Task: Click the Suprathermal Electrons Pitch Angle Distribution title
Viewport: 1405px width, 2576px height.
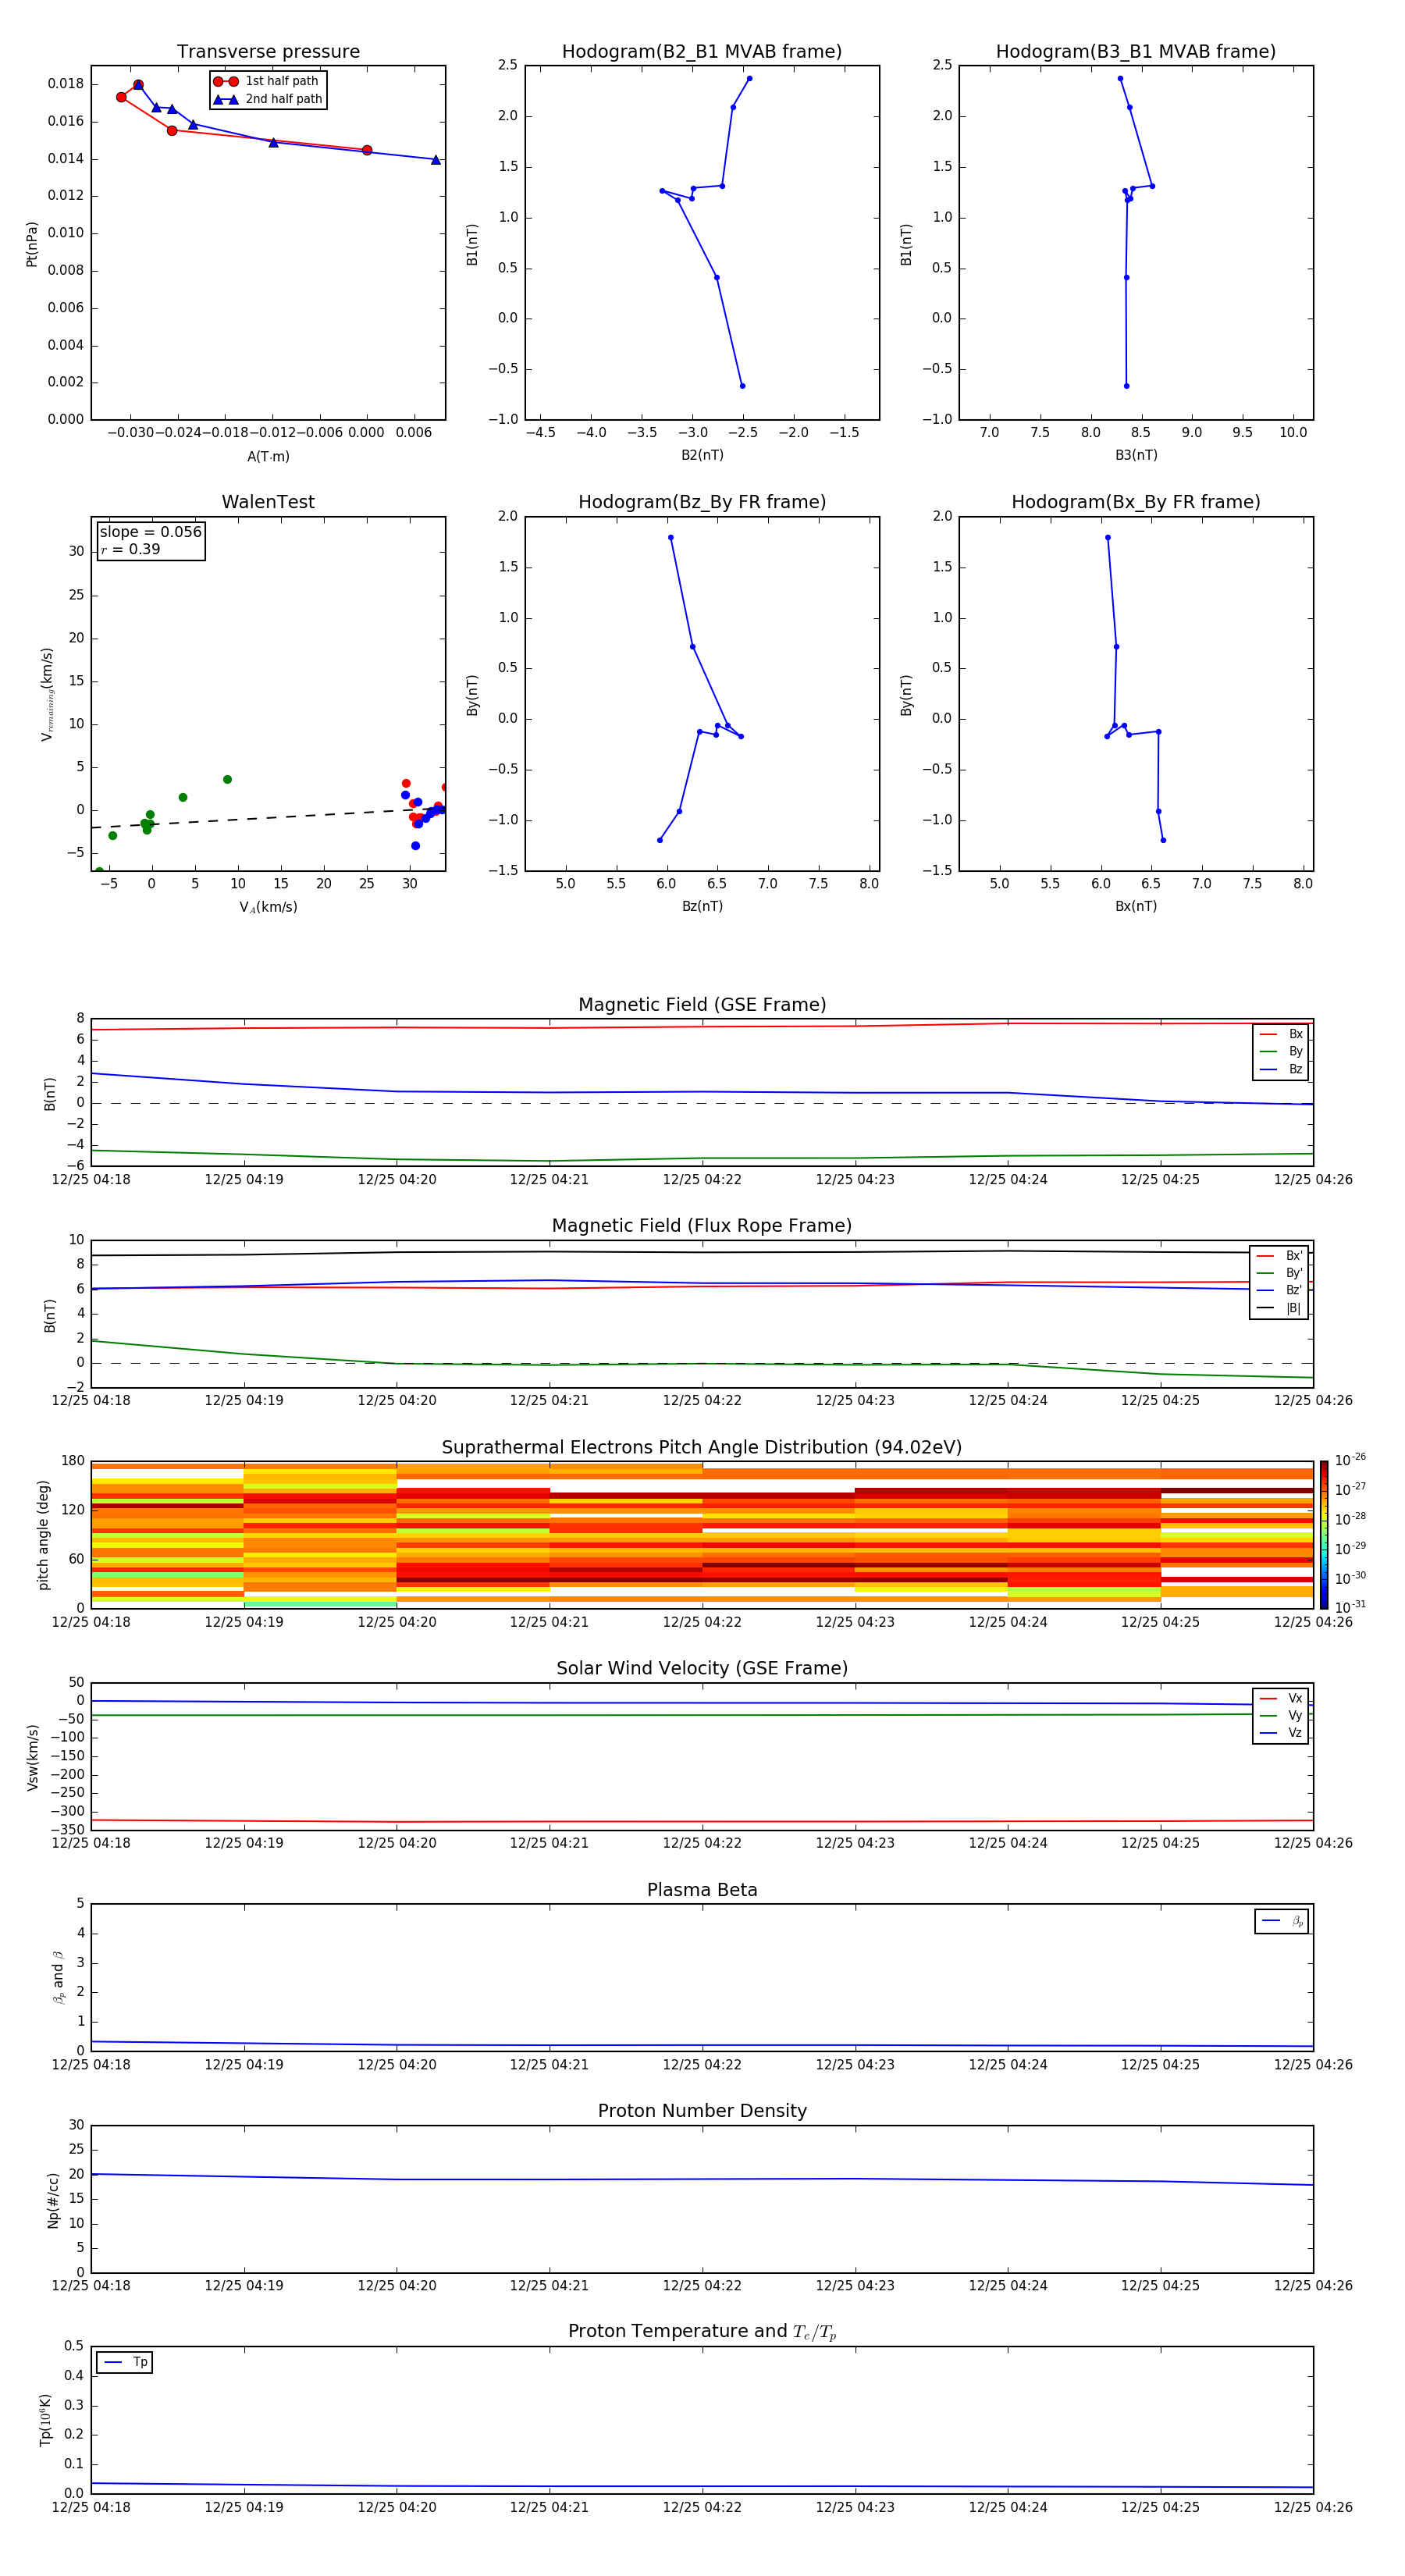Action: pyautogui.click(x=702, y=1448)
